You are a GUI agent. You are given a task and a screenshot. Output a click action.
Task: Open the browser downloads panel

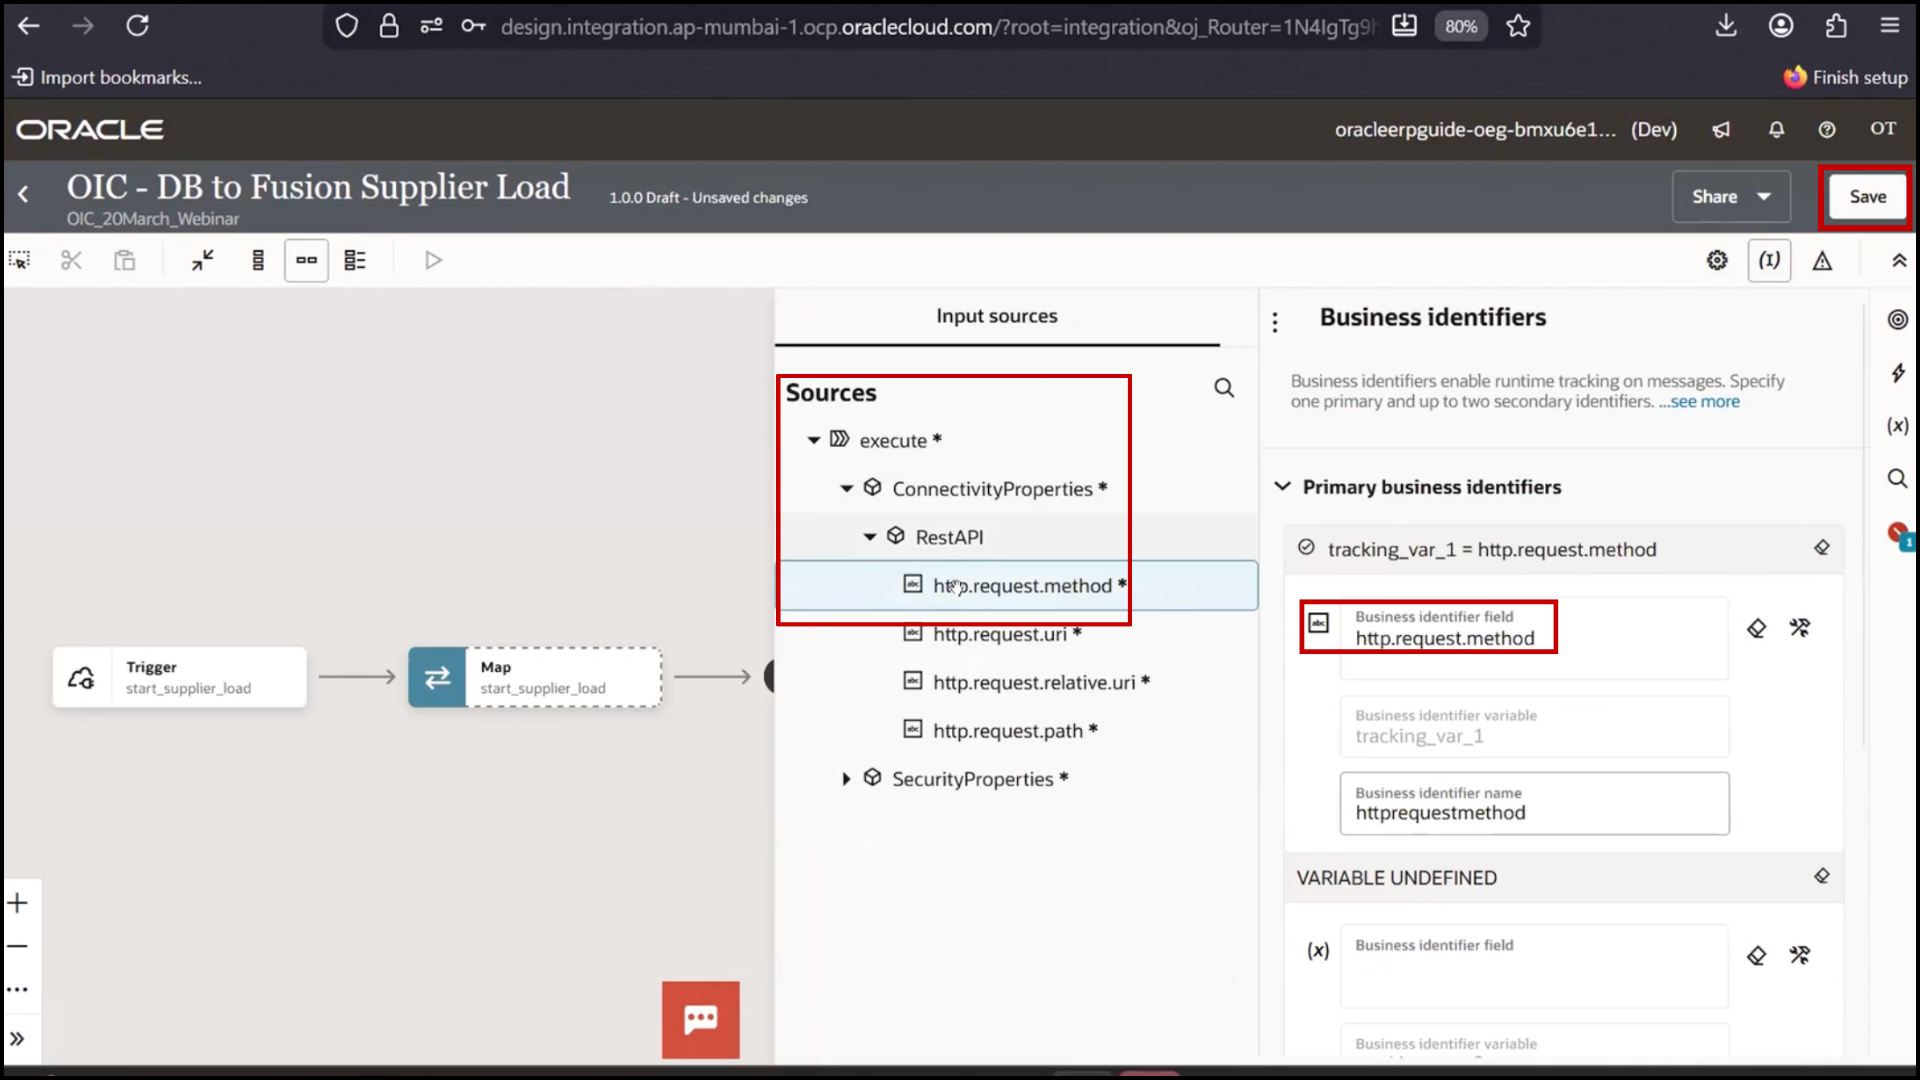point(1726,26)
